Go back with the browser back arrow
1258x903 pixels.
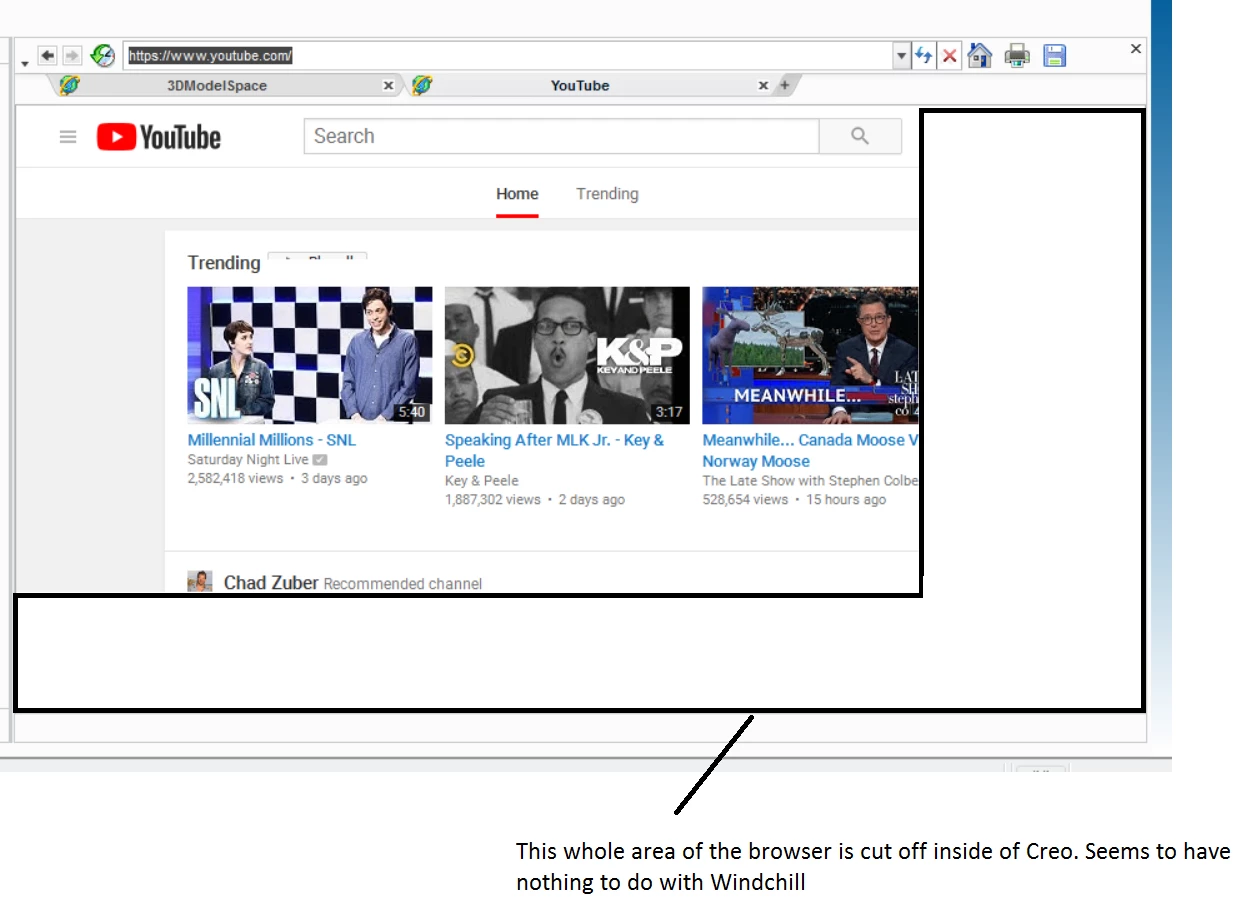click(47, 56)
